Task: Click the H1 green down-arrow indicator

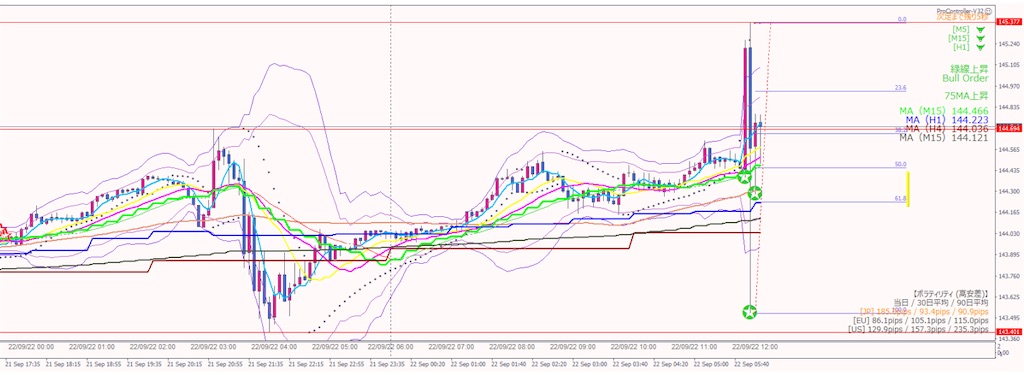Action: pos(980,47)
